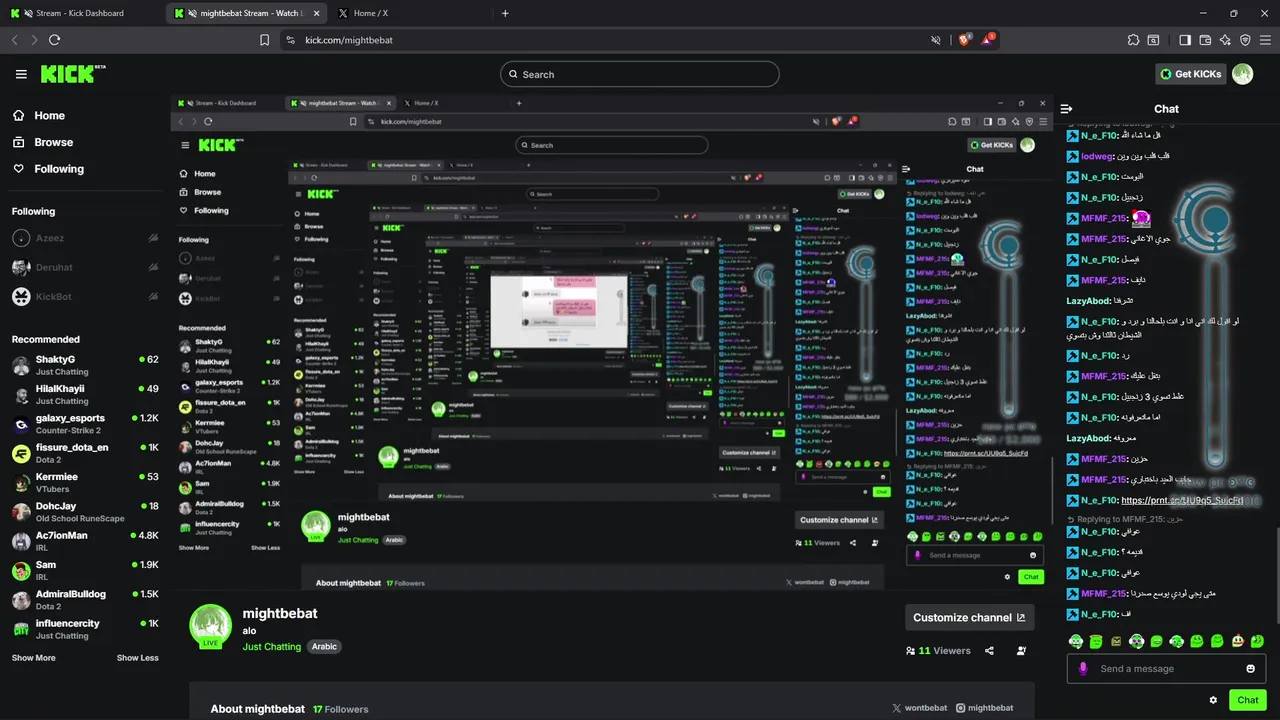The width and height of the screenshot is (1280, 720).
Task: Click the mightbebat live avatar
Action: (x=210, y=626)
